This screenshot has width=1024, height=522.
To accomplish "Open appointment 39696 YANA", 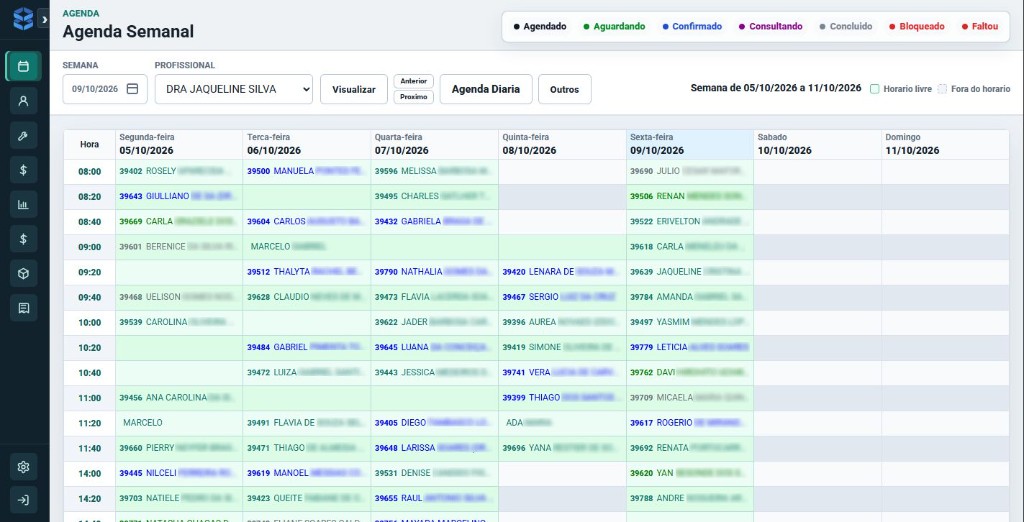I will click(562, 448).
